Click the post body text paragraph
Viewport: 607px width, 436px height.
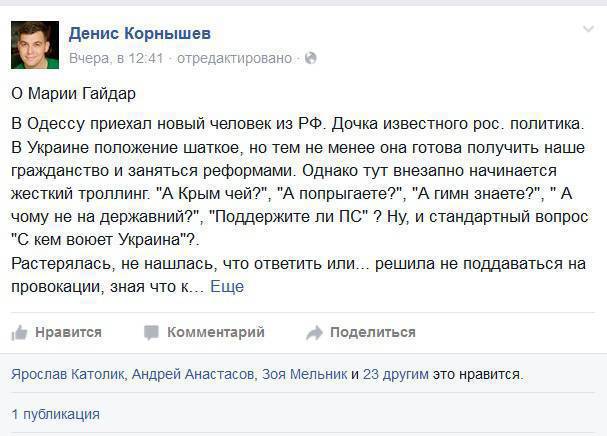point(300,205)
